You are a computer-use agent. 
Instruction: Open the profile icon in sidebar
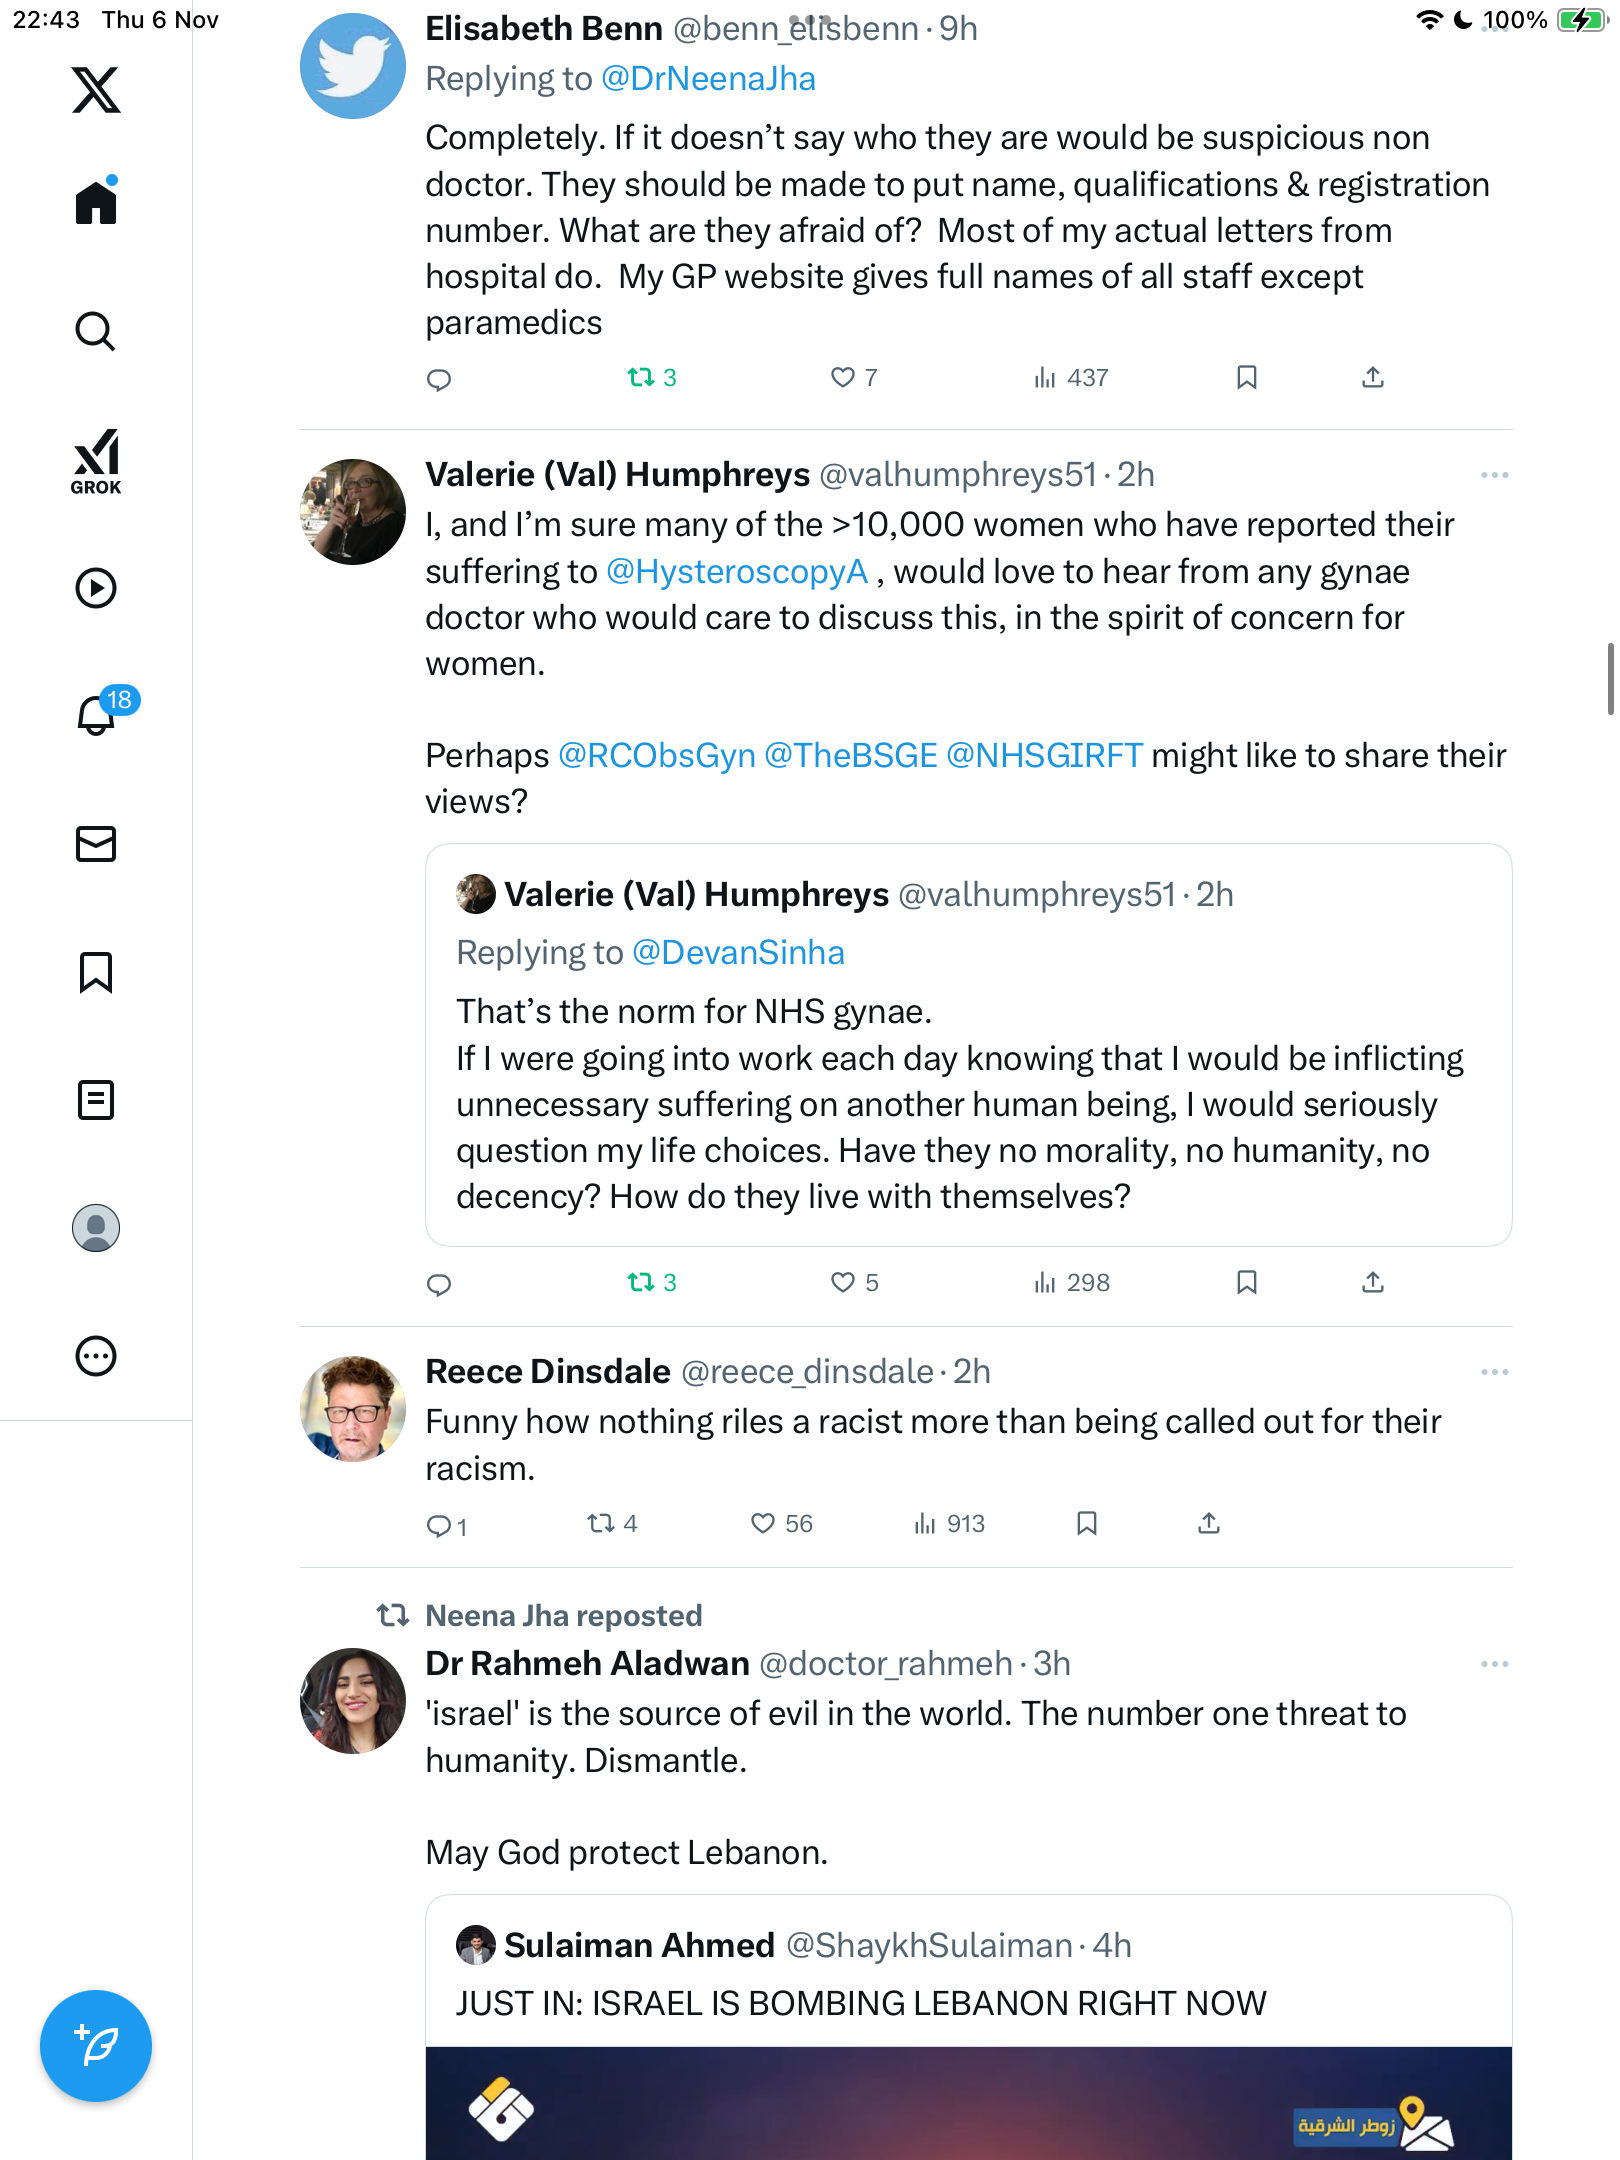[96, 1228]
